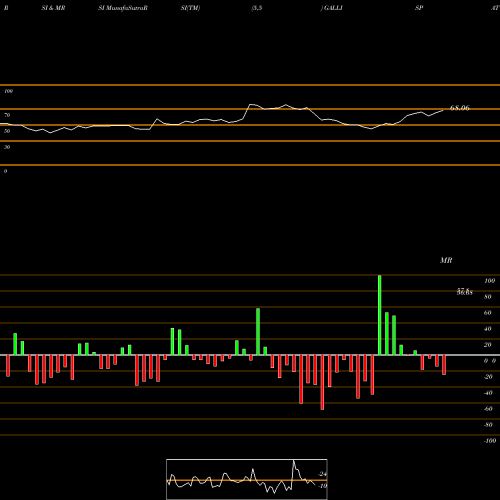Click the overlapping 57.8 value near MR axis
The image size is (500, 500).
click(x=464, y=291)
